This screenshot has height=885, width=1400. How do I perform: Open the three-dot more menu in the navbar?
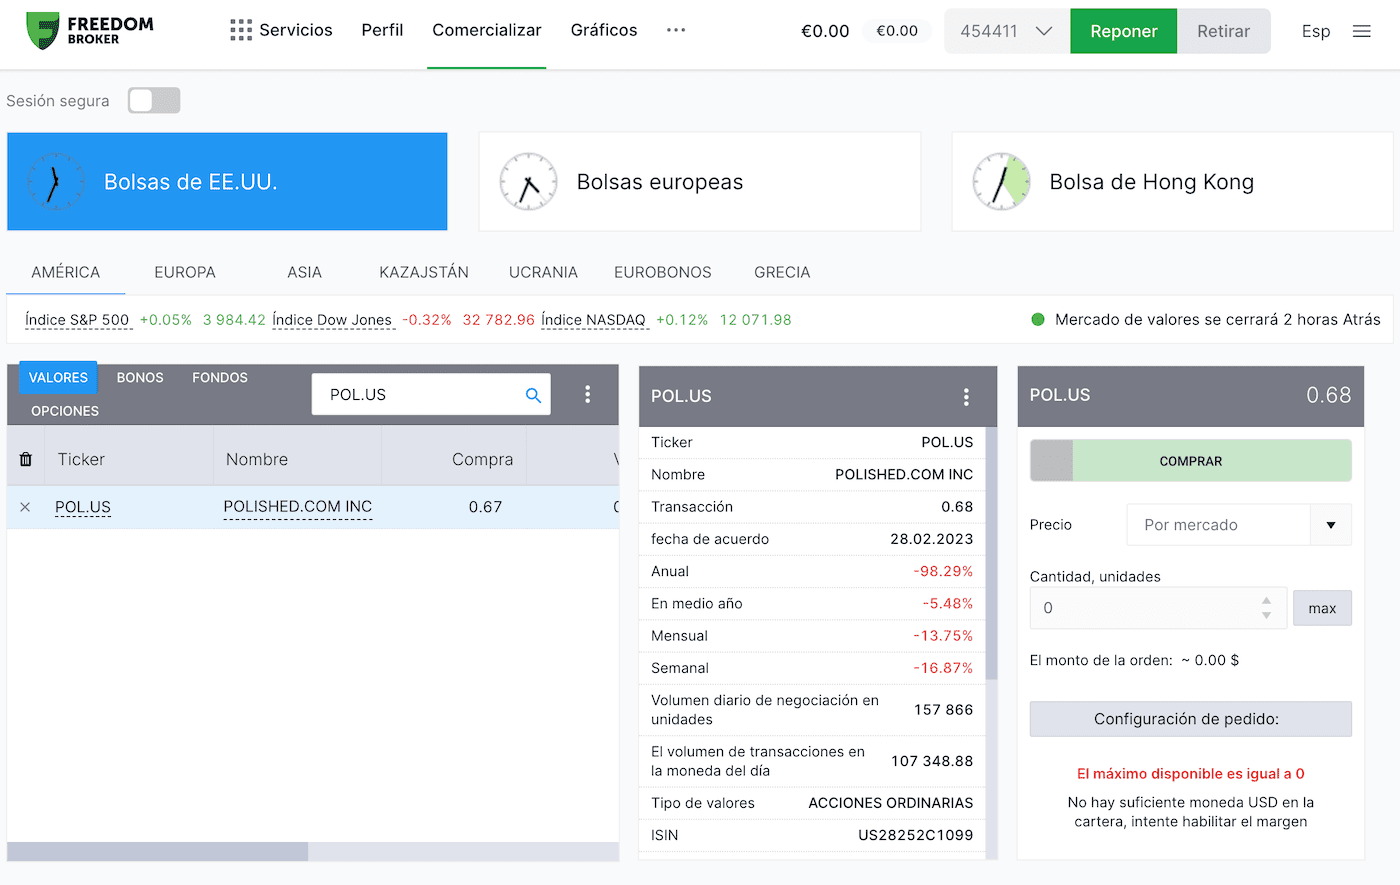click(676, 30)
